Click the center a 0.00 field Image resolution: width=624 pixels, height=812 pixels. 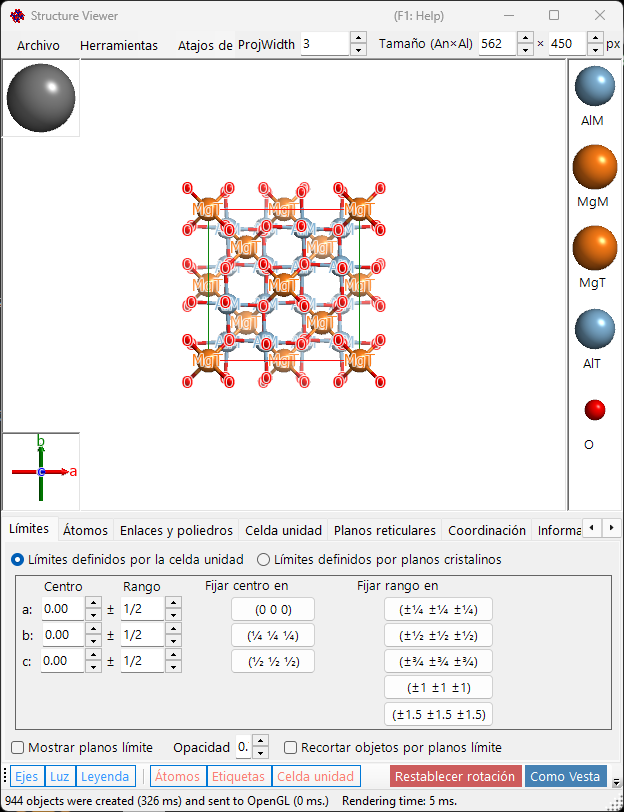(63, 609)
